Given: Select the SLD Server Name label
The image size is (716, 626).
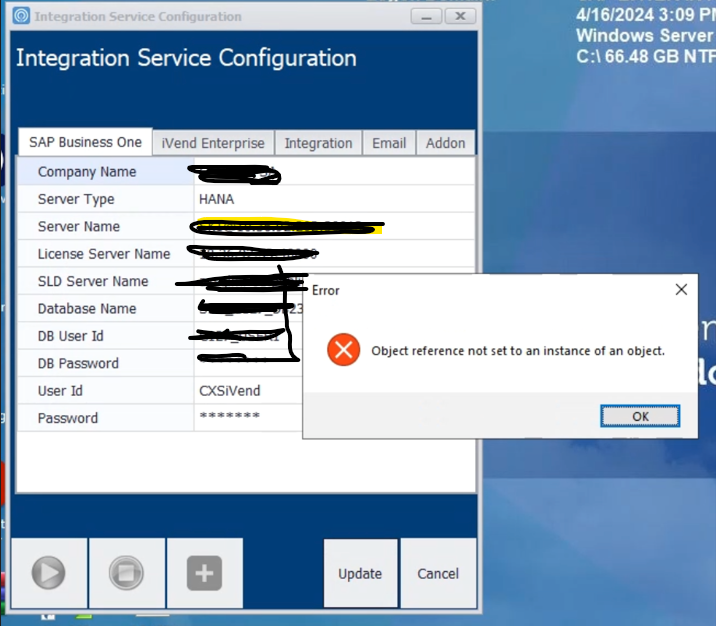Looking at the screenshot, I should click(93, 281).
